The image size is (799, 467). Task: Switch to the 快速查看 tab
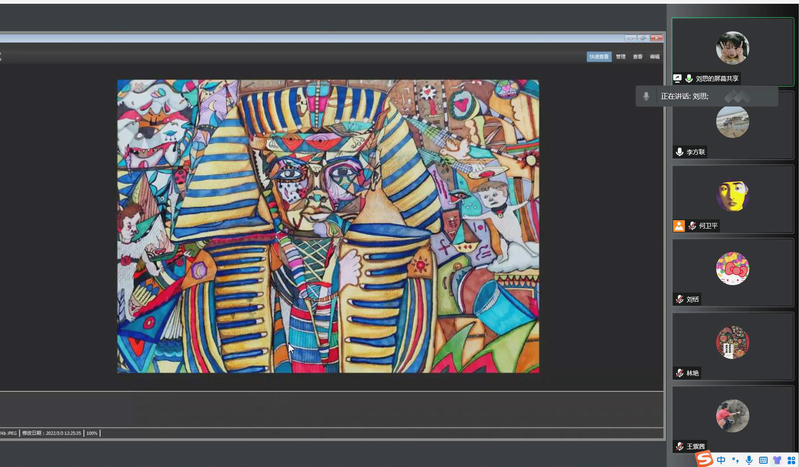pos(599,57)
